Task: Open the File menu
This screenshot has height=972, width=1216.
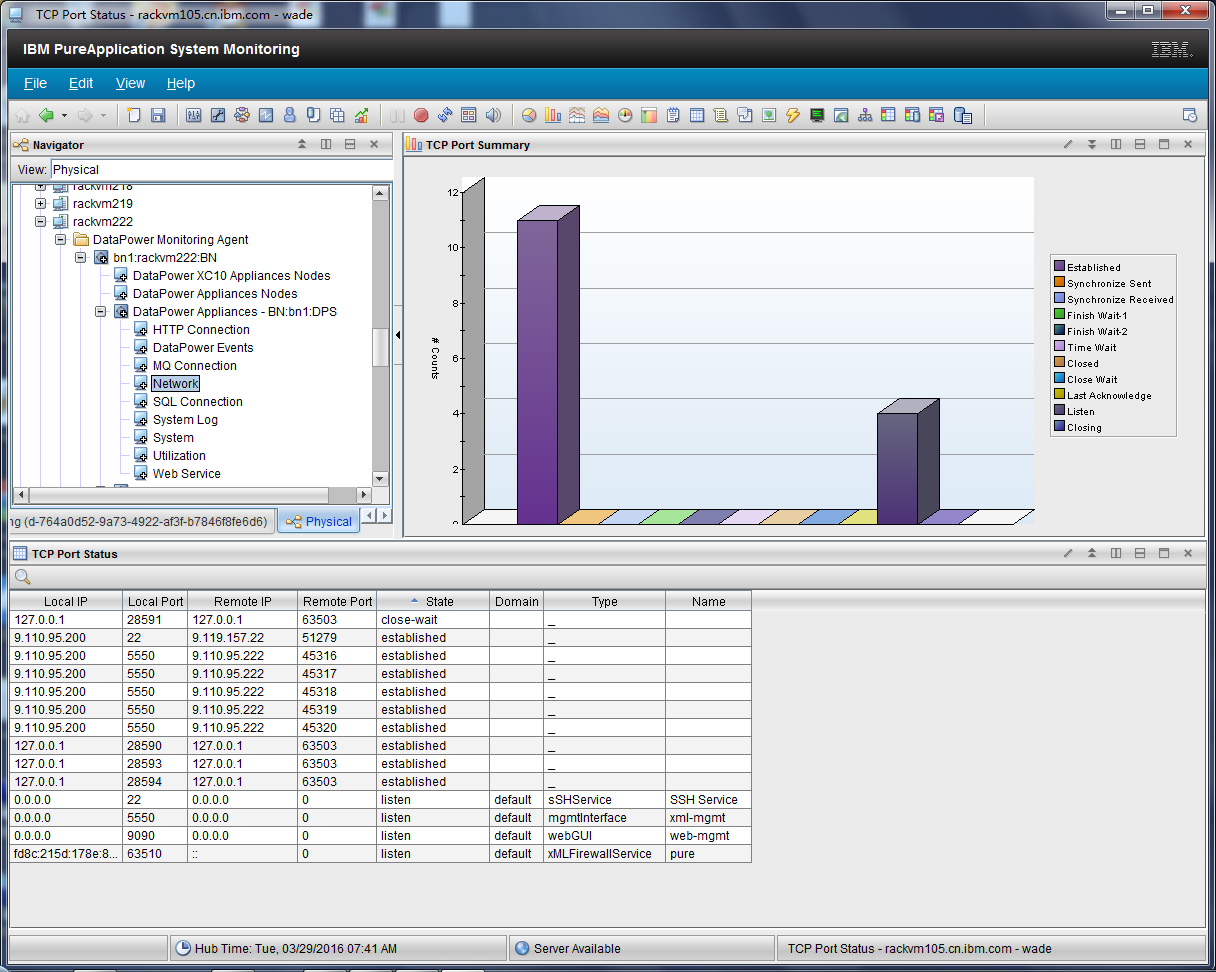Action: tap(35, 83)
